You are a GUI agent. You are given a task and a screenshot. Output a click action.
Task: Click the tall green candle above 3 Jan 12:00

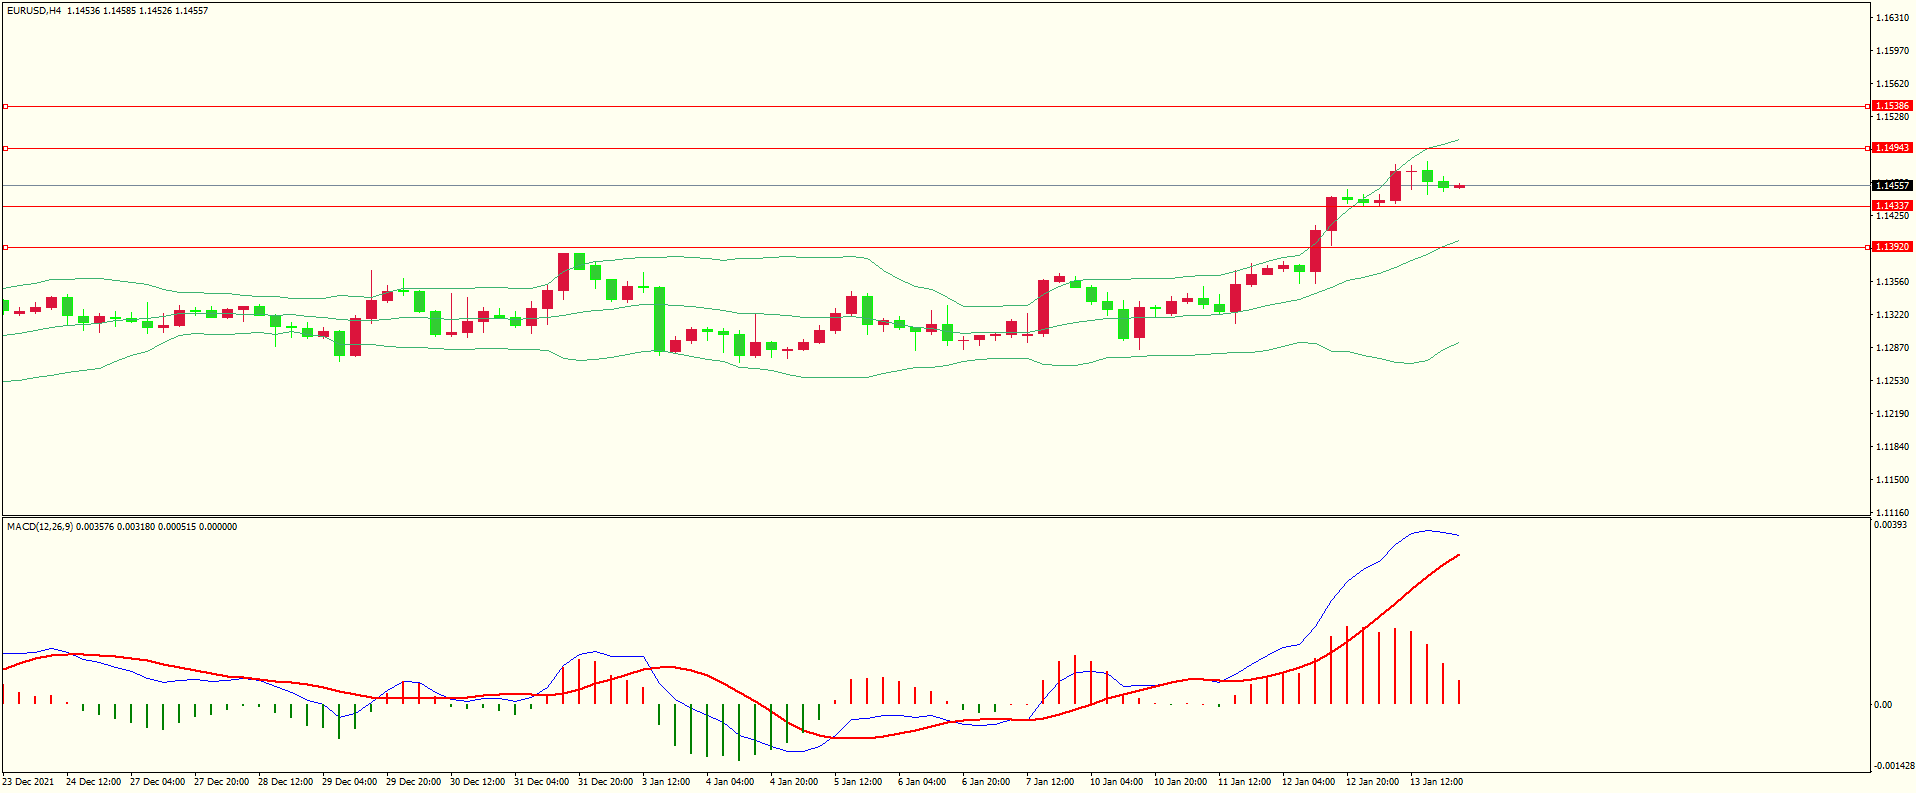point(660,319)
